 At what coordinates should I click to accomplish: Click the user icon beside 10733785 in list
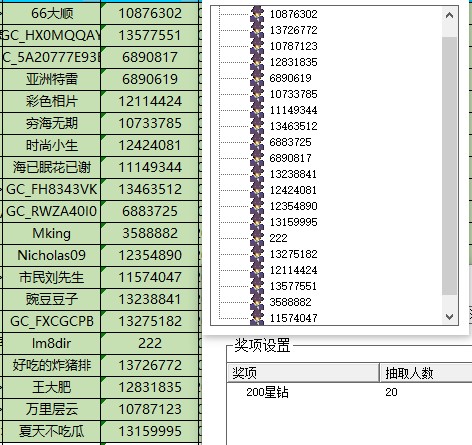(x=257, y=94)
